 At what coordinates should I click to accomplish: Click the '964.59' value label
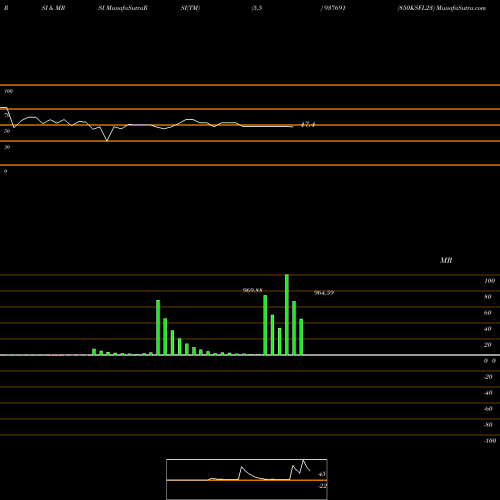pos(324,293)
